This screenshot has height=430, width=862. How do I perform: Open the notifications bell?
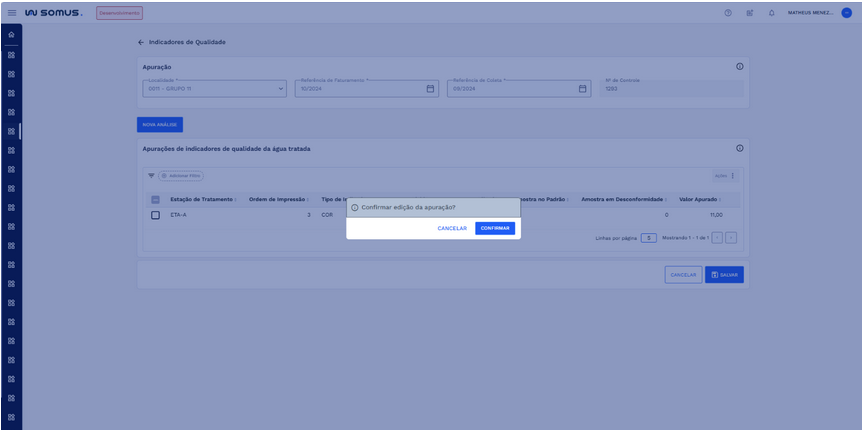pos(771,13)
